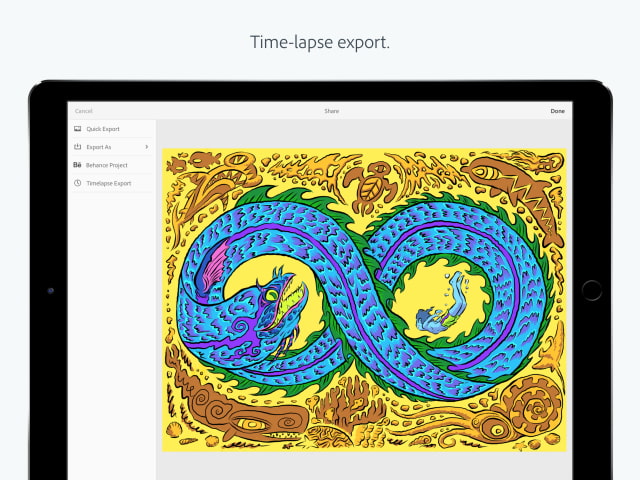Open the Export As option text
This screenshot has width=640, height=480.
coord(99,147)
